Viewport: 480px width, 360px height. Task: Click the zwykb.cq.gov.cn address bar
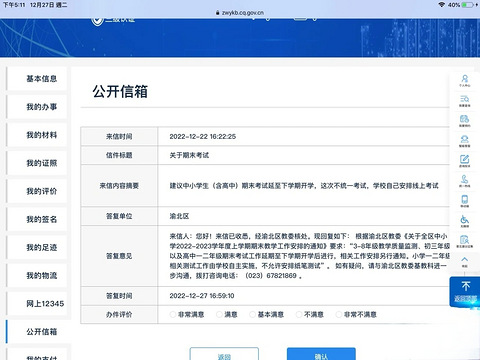click(240, 13)
